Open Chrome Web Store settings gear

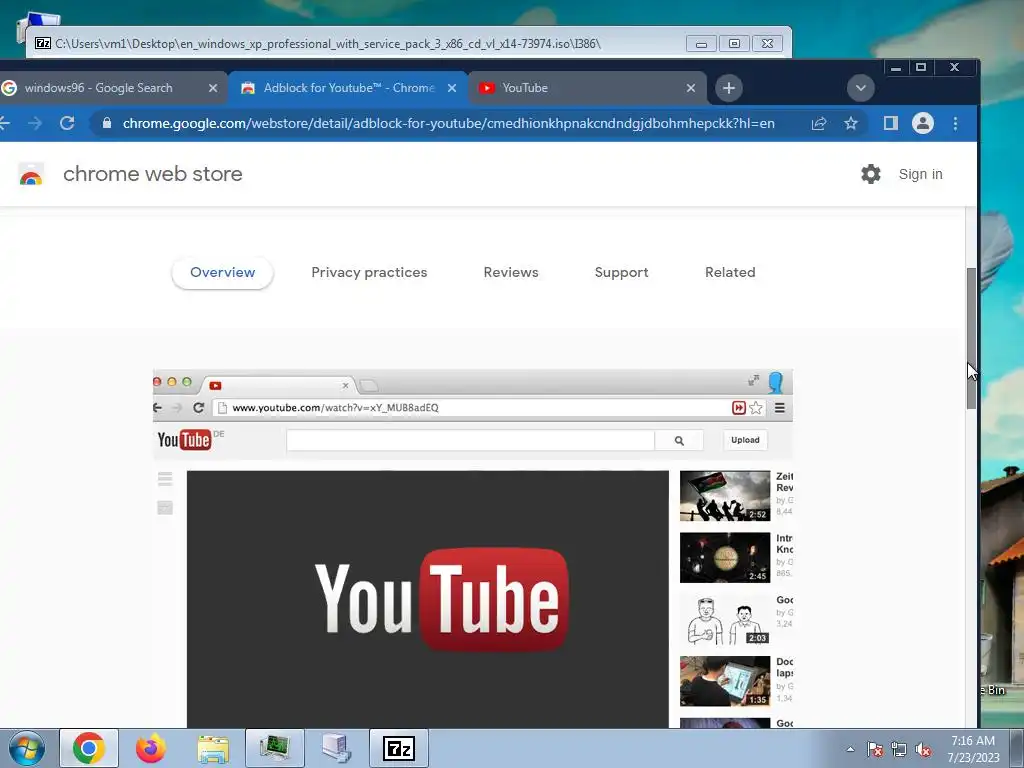point(871,174)
